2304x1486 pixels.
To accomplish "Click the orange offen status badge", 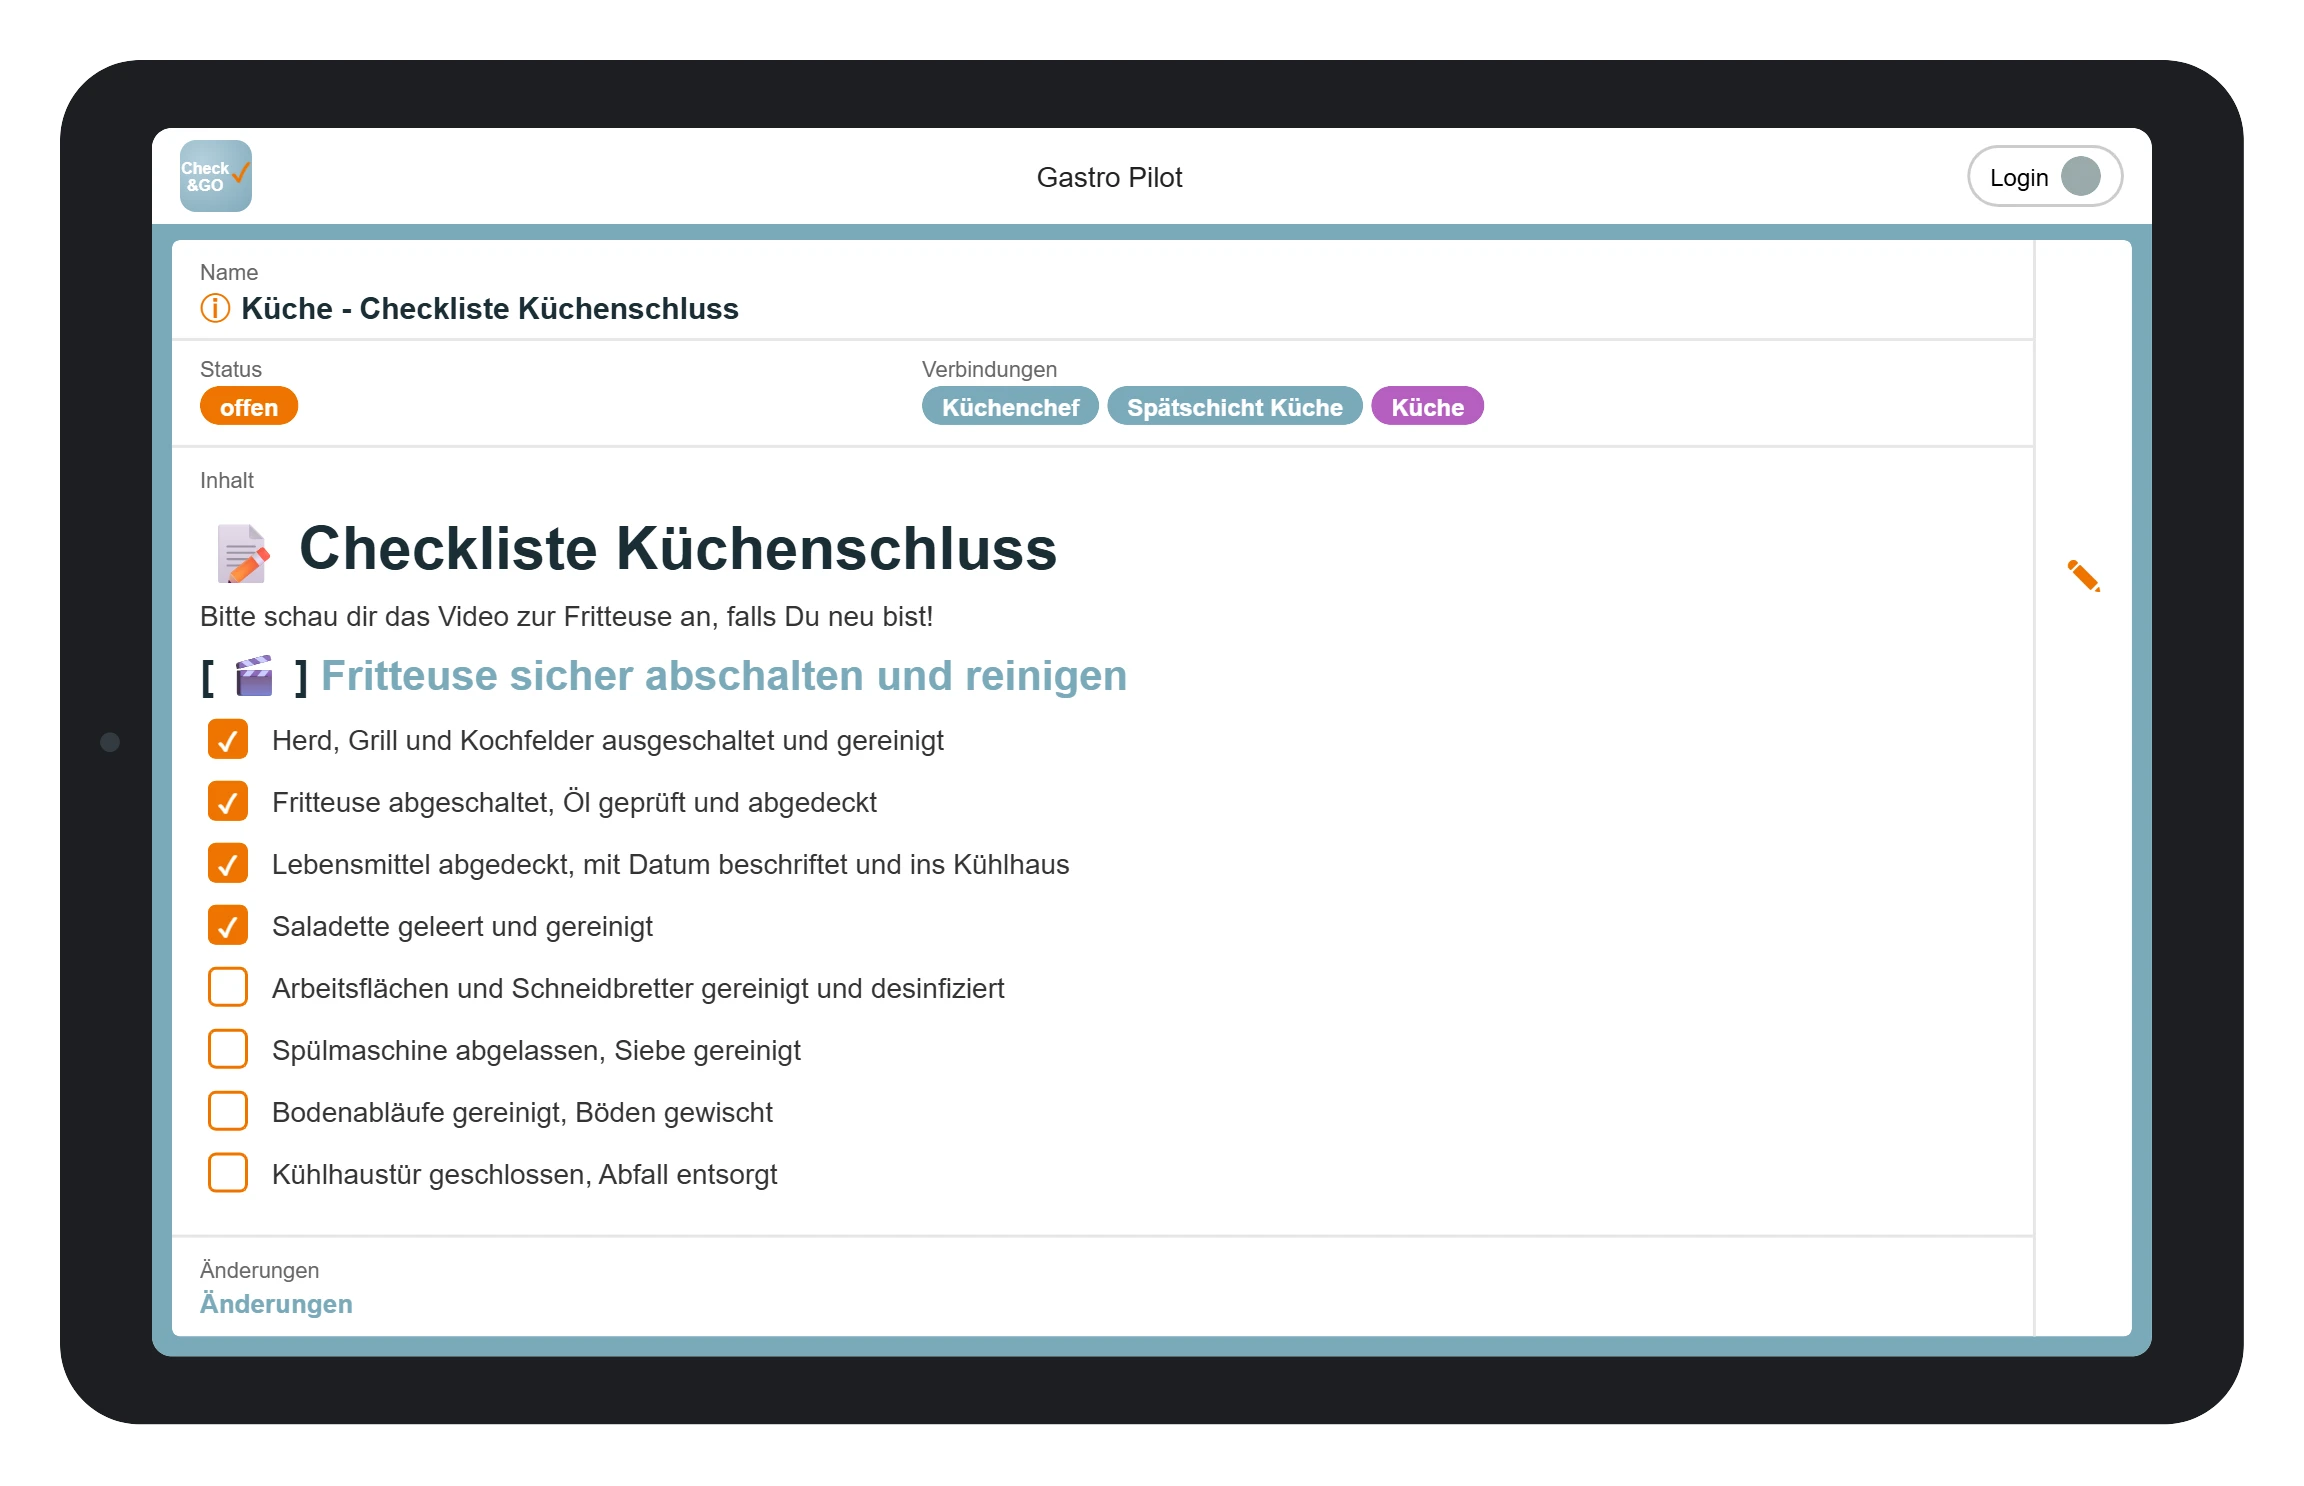I will (x=249, y=407).
